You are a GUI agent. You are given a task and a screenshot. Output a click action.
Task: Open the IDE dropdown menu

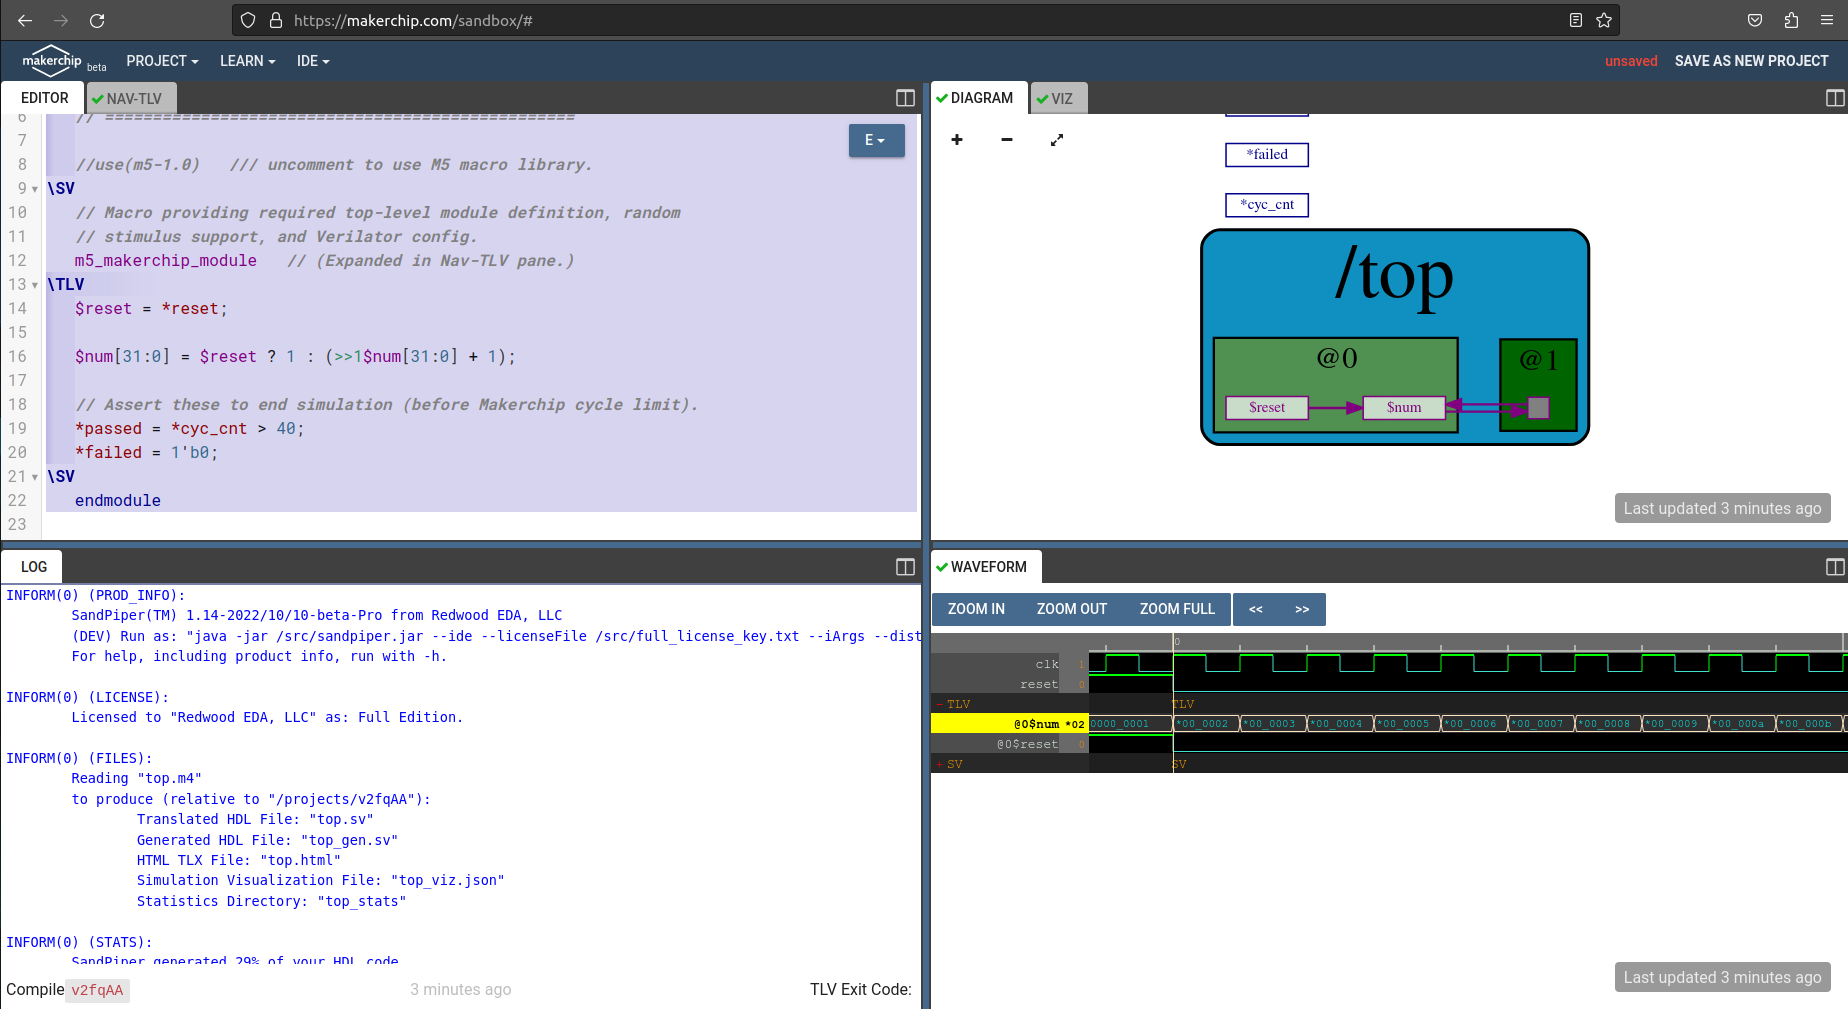click(313, 61)
